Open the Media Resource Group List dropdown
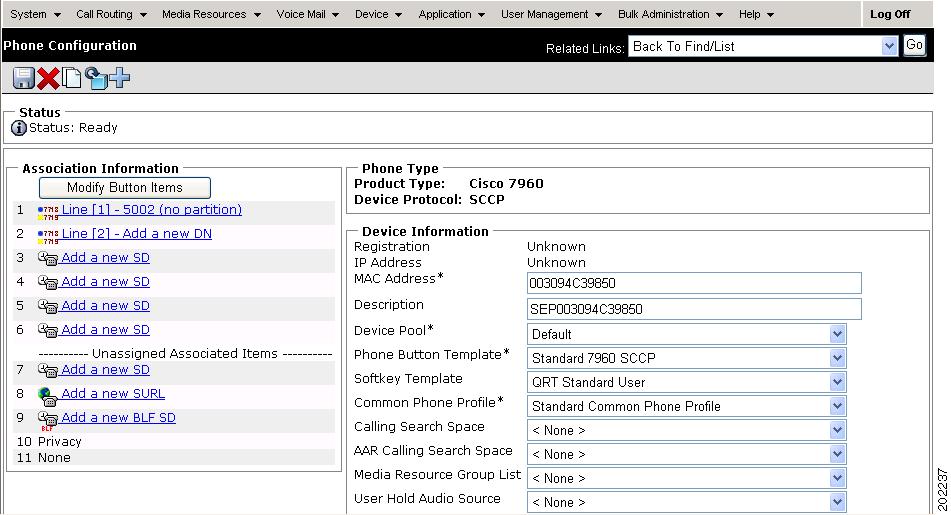 click(687, 478)
